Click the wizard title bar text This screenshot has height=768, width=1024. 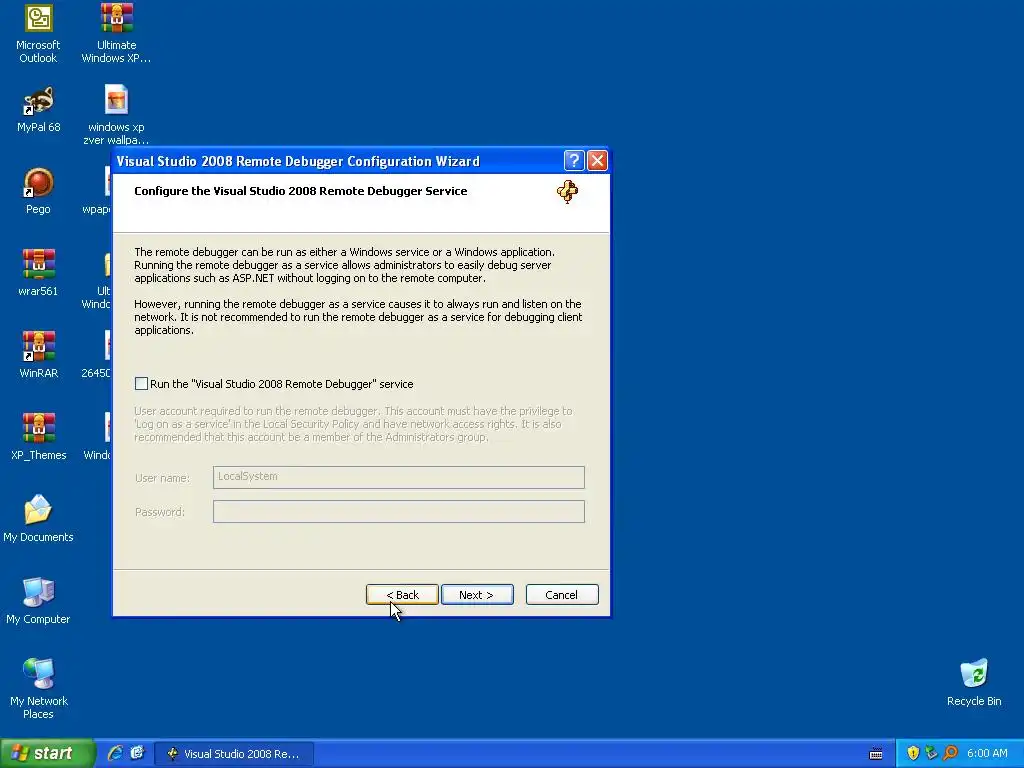pos(298,161)
